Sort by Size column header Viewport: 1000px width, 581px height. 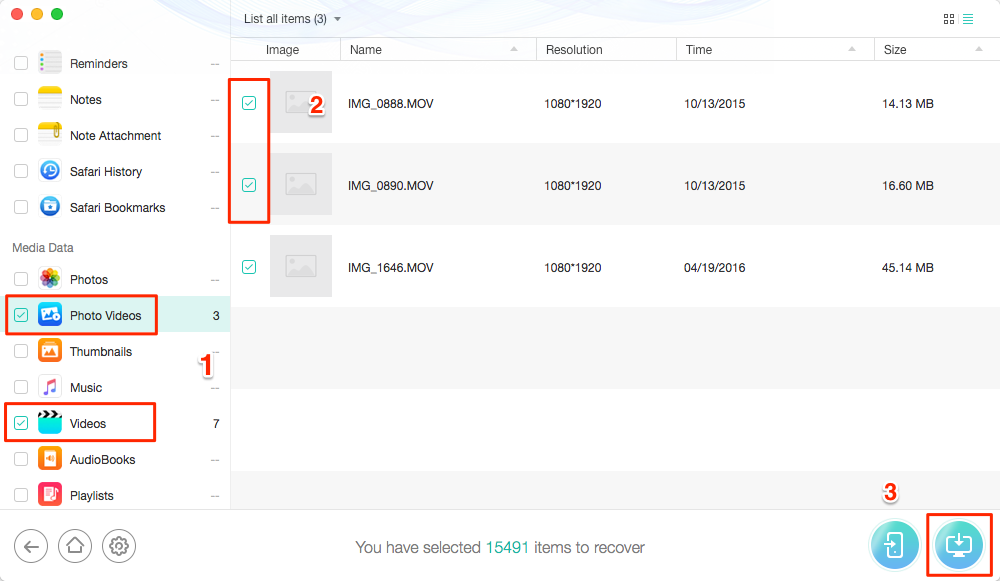(937, 50)
